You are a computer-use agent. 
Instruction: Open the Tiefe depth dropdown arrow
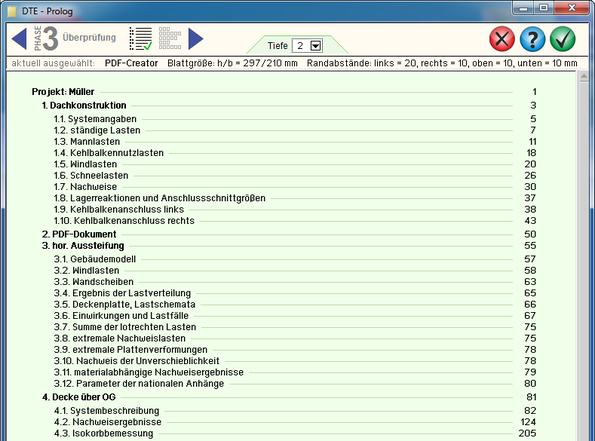pyautogui.click(x=316, y=46)
